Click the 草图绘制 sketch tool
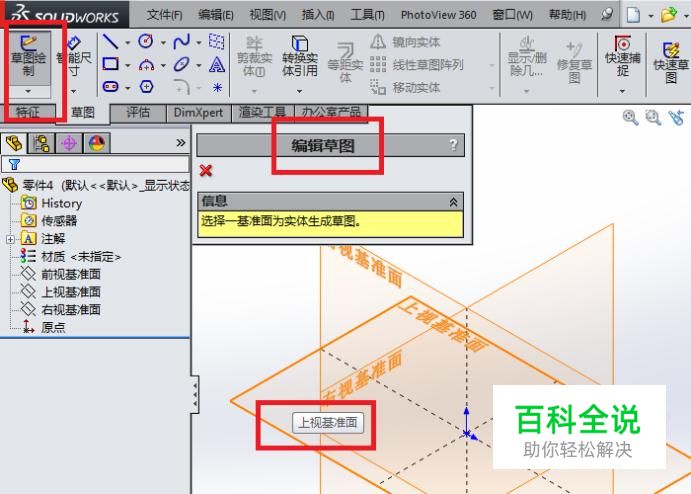691x494 pixels. pyautogui.click(x=28, y=56)
